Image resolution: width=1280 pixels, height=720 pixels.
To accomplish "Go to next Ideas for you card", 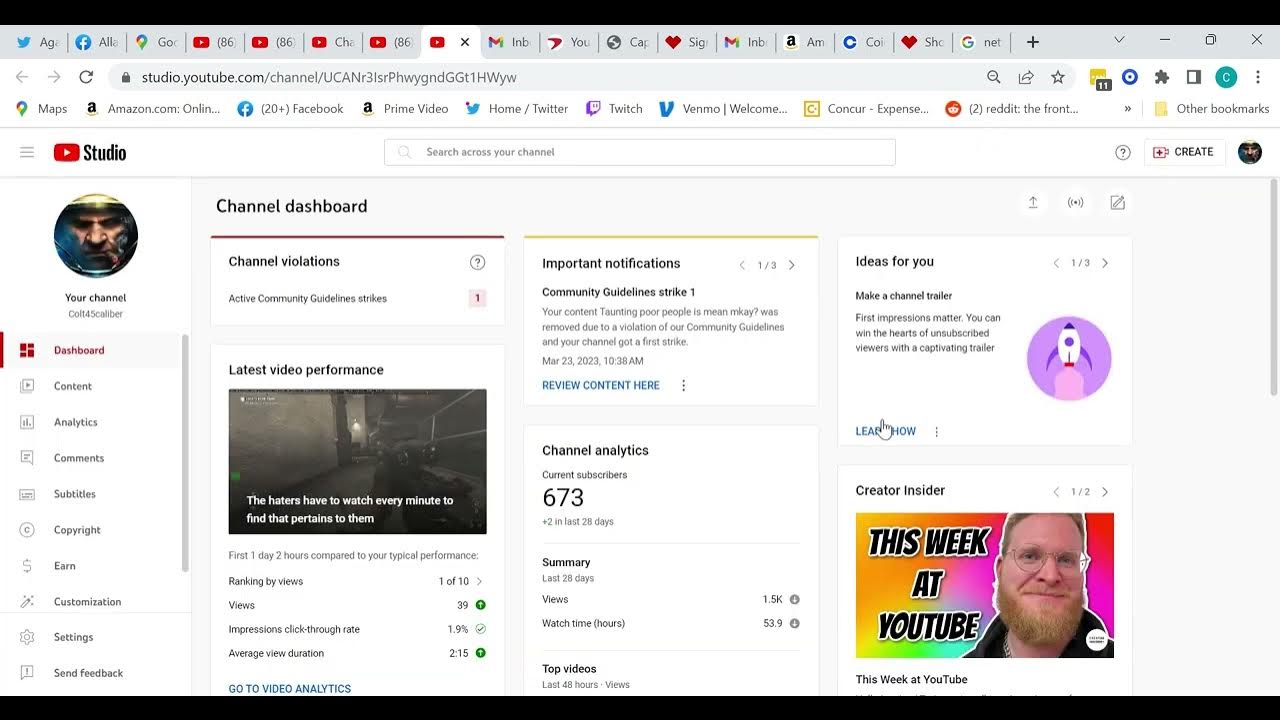I will click(1105, 263).
